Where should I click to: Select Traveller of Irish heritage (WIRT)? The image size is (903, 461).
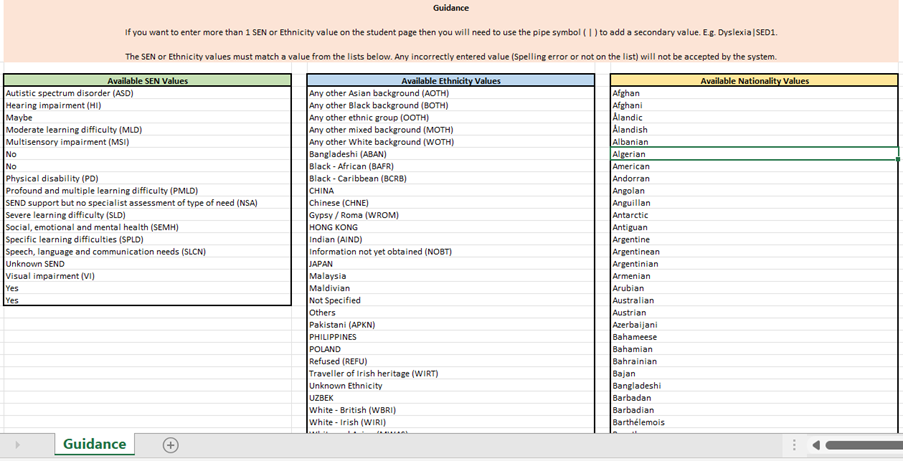[x=451, y=373]
